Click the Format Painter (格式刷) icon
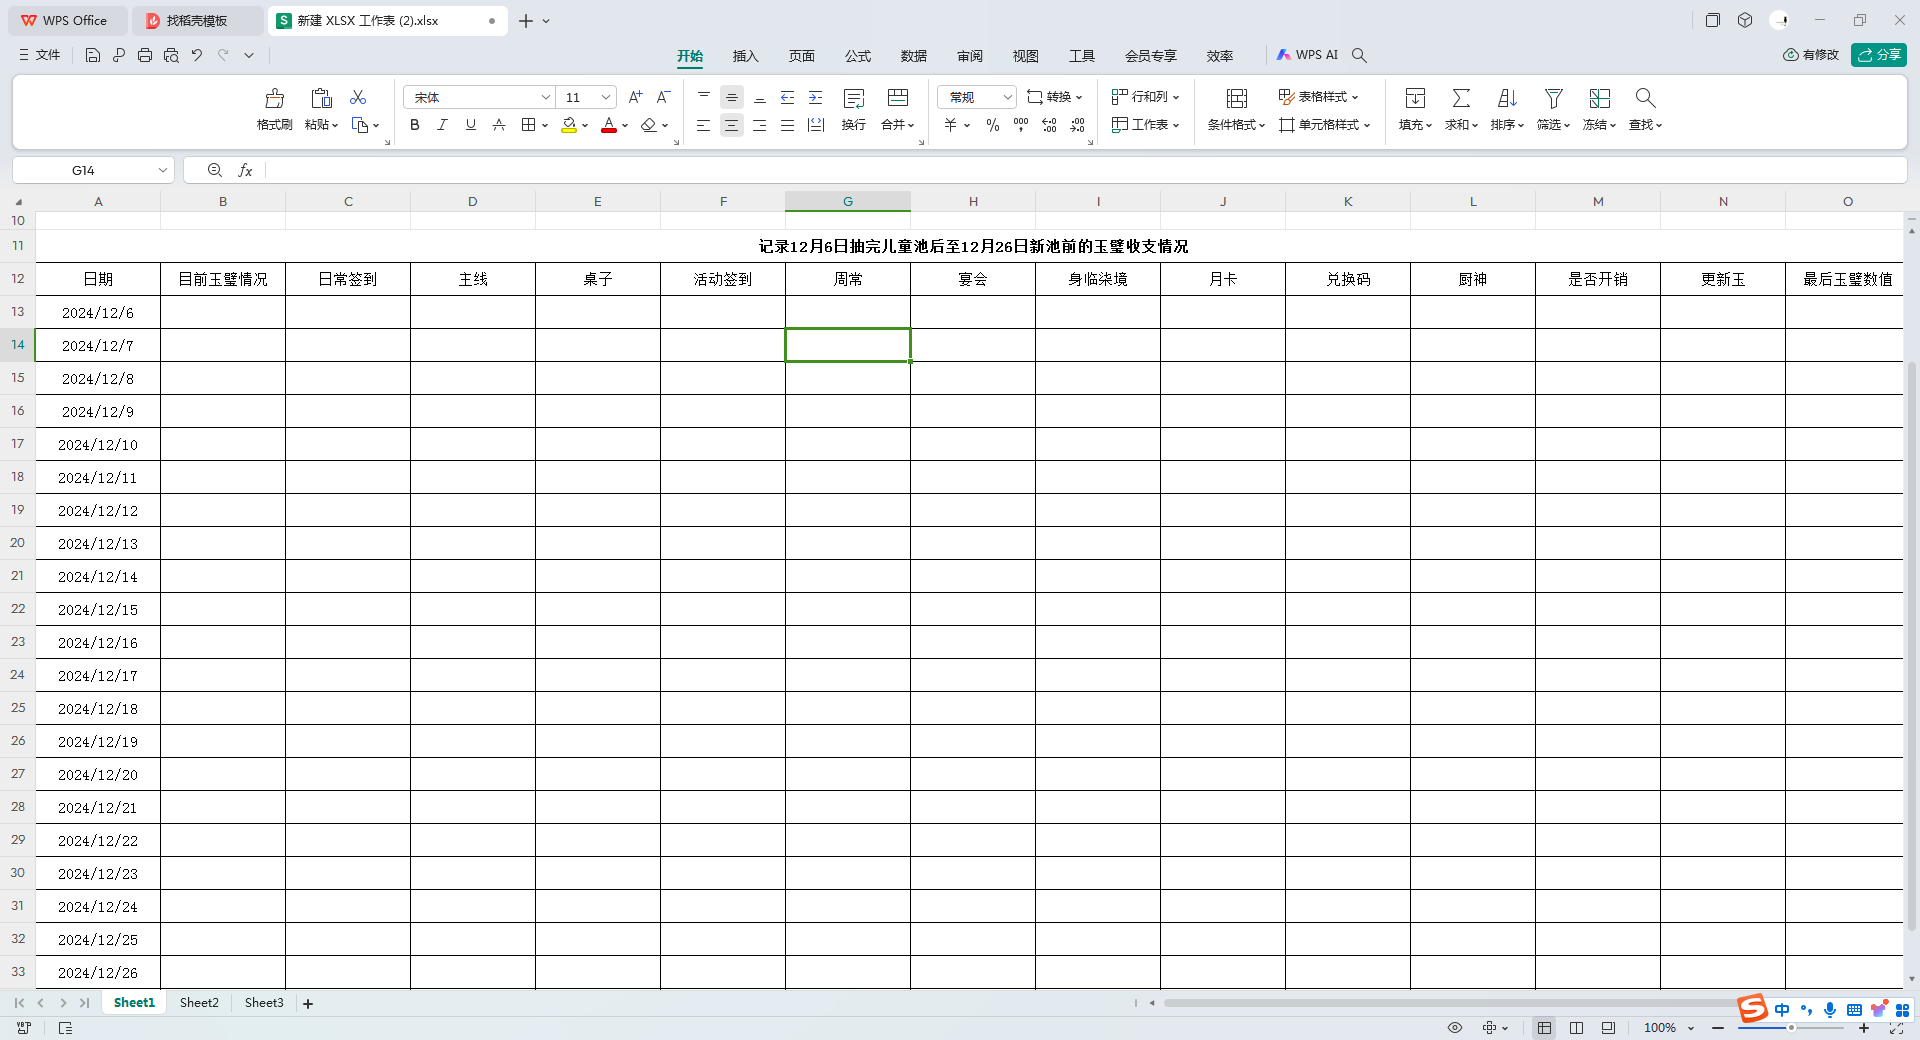 point(274,99)
